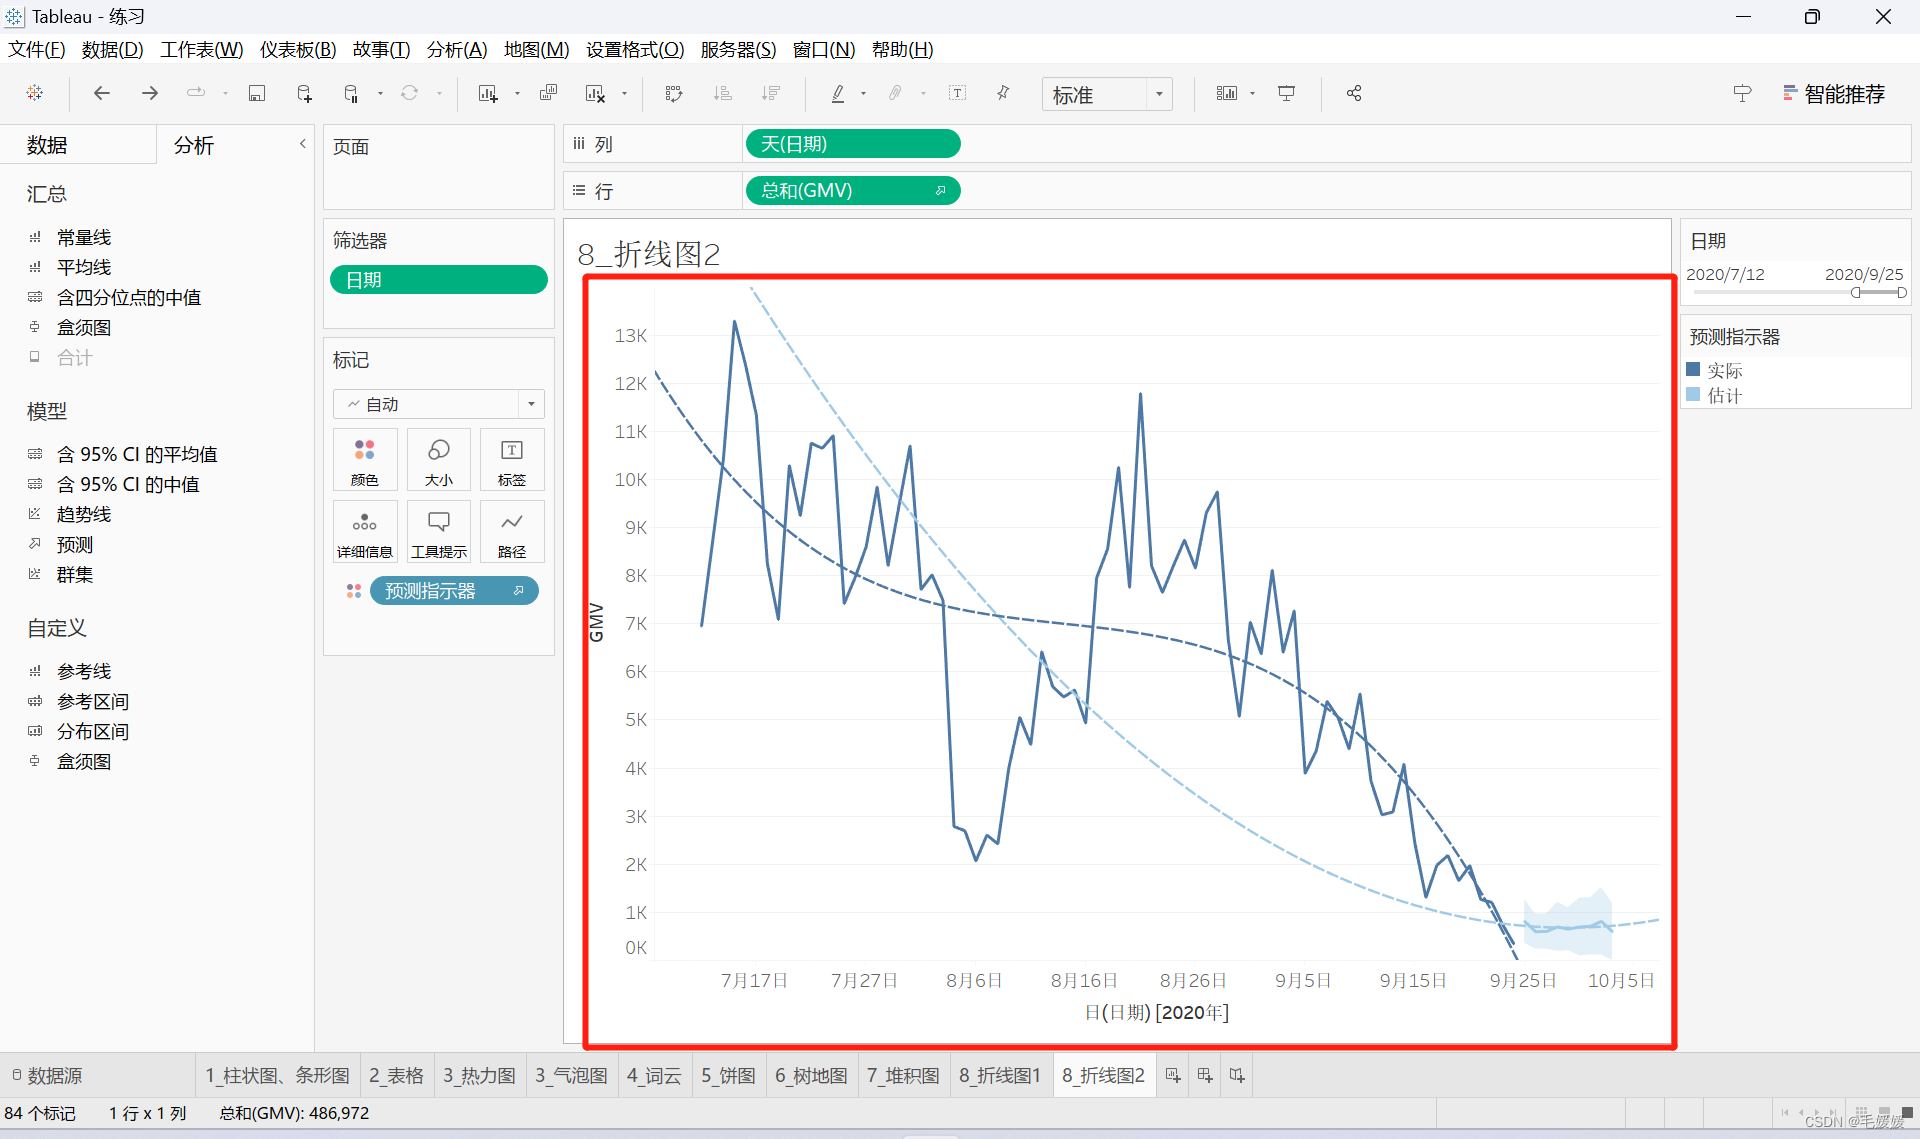Click the swap rows and columns icon
This screenshot has width=1920, height=1139.
click(674, 93)
